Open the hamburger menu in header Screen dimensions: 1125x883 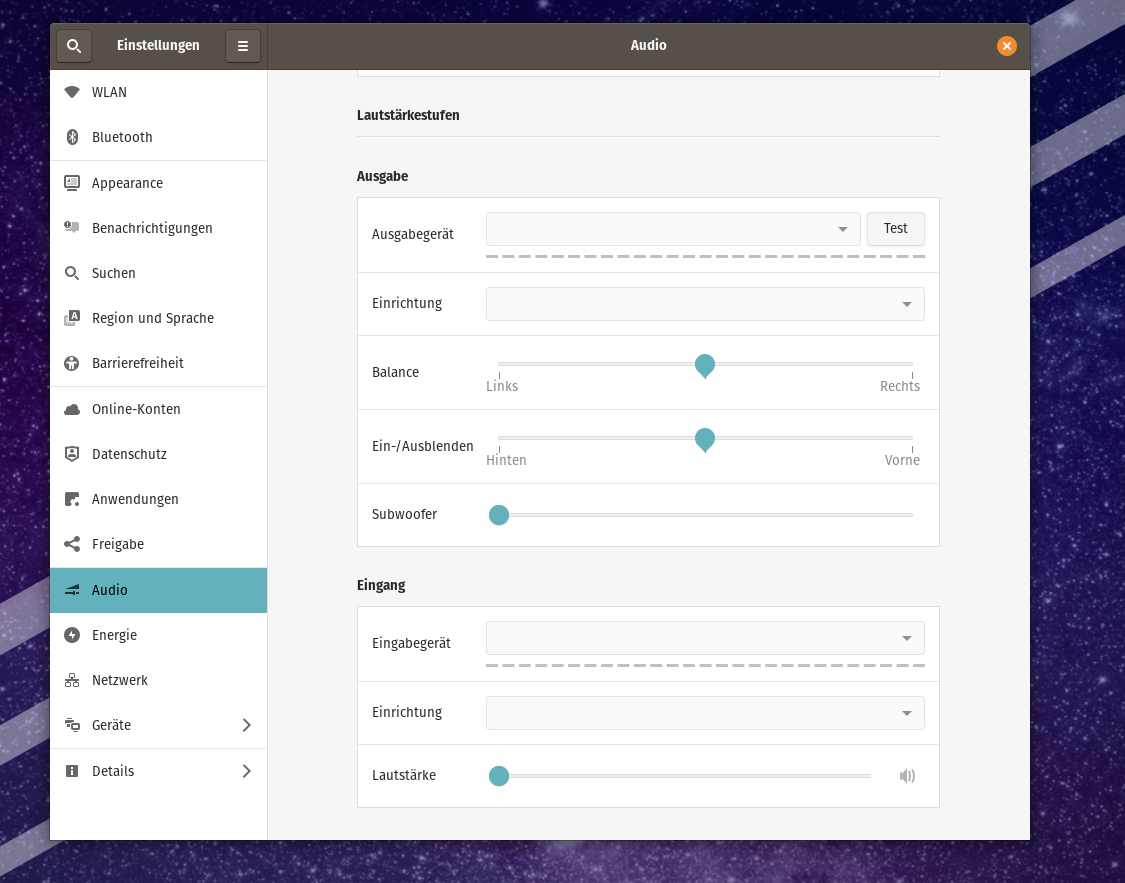243,46
